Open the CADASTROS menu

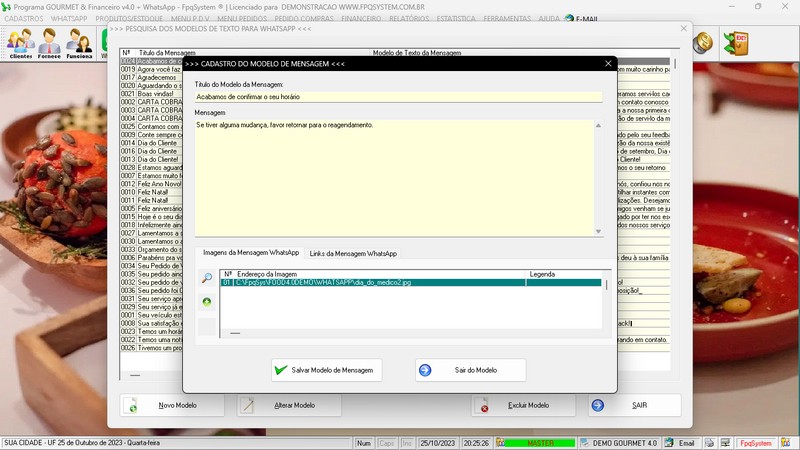[x=24, y=19]
